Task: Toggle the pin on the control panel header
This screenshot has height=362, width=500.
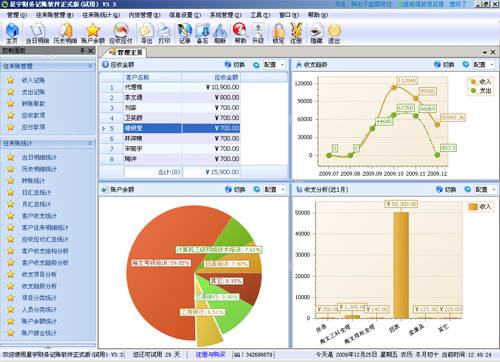Action: click(x=82, y=50)
